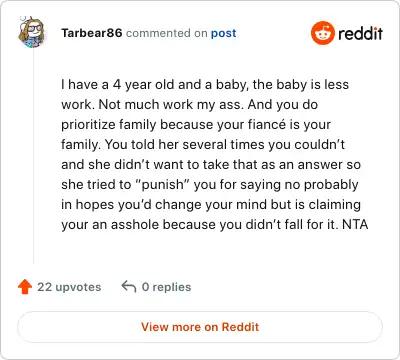Click the reply arrow icon
The image size is (400, 360).
click(129, 286)
